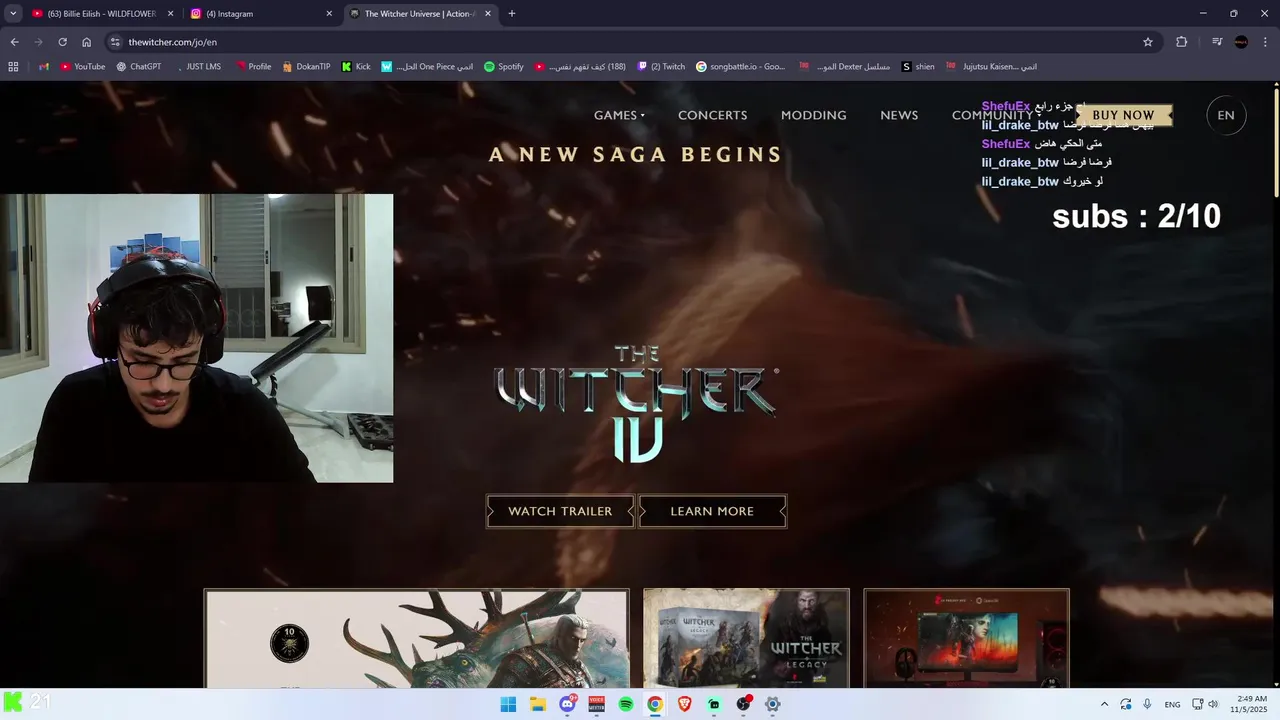Screen dimensions: 1280x720
Task: Open The Witcher Legacy board game card
Action: click(x=746, y=638)
